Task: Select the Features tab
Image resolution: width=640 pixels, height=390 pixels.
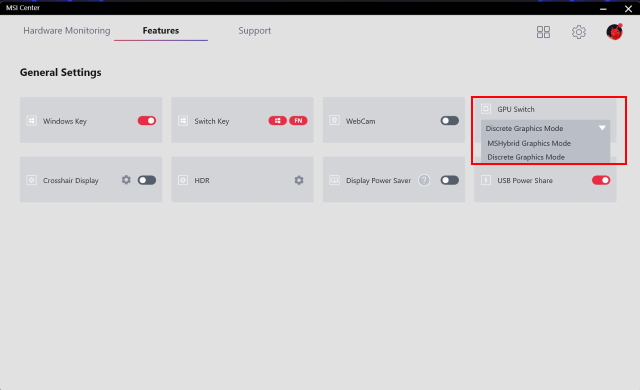Action: 161,31
